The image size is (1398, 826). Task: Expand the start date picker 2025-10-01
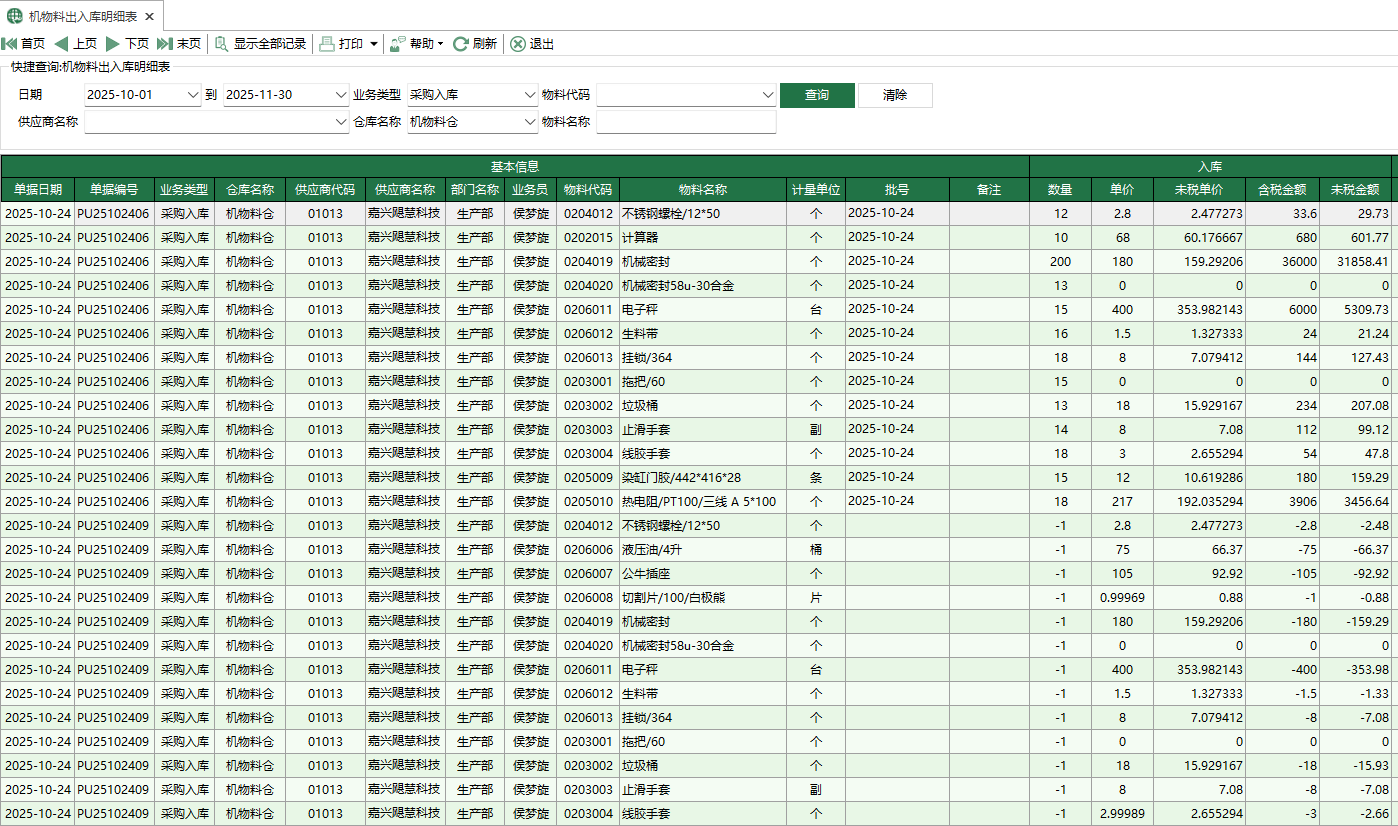(x=193, y=95)
